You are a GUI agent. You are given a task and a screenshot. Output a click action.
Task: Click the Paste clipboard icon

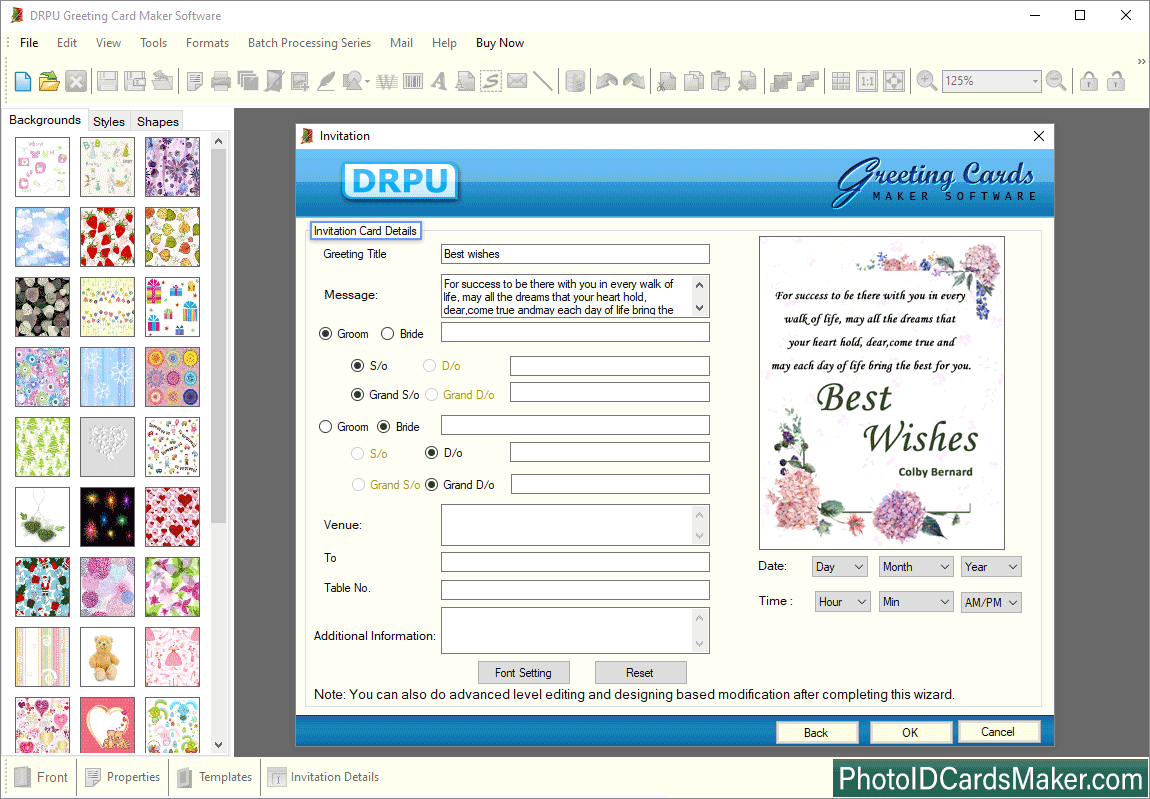[720, 81]
